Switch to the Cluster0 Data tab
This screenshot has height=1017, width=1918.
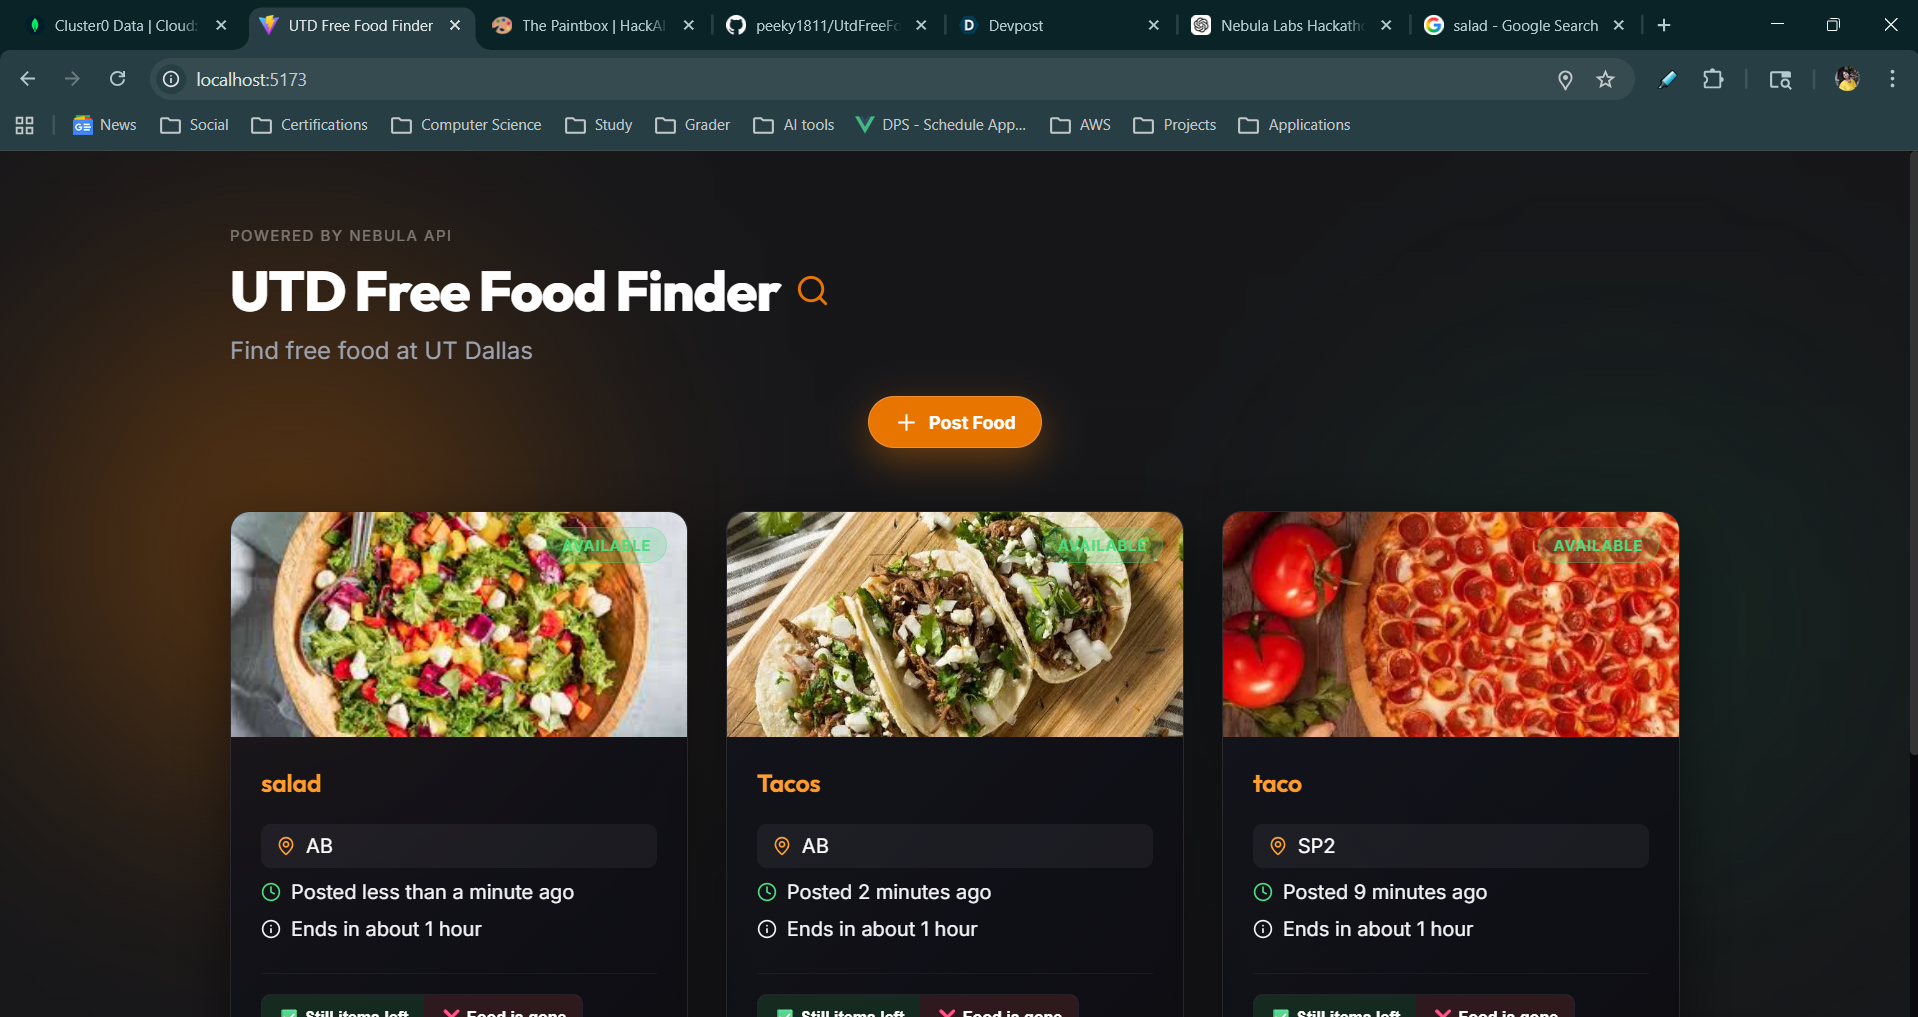(125, 25)
